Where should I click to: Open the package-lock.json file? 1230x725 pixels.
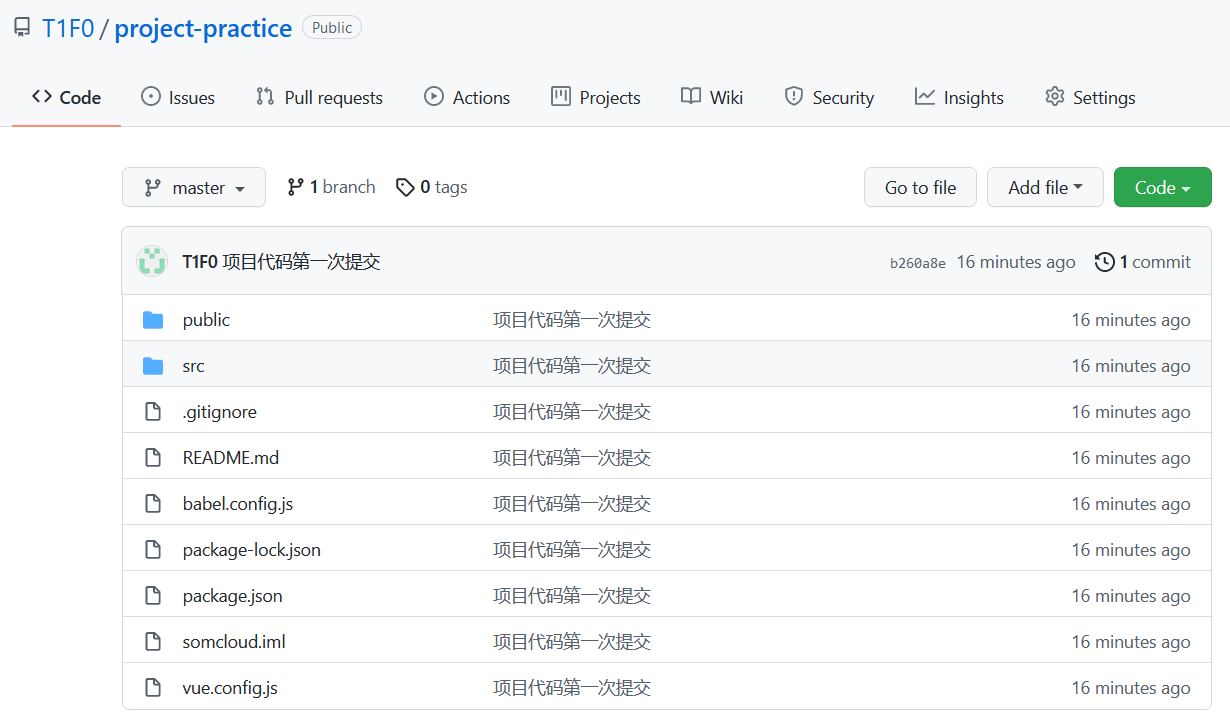[x=252, y=550]
